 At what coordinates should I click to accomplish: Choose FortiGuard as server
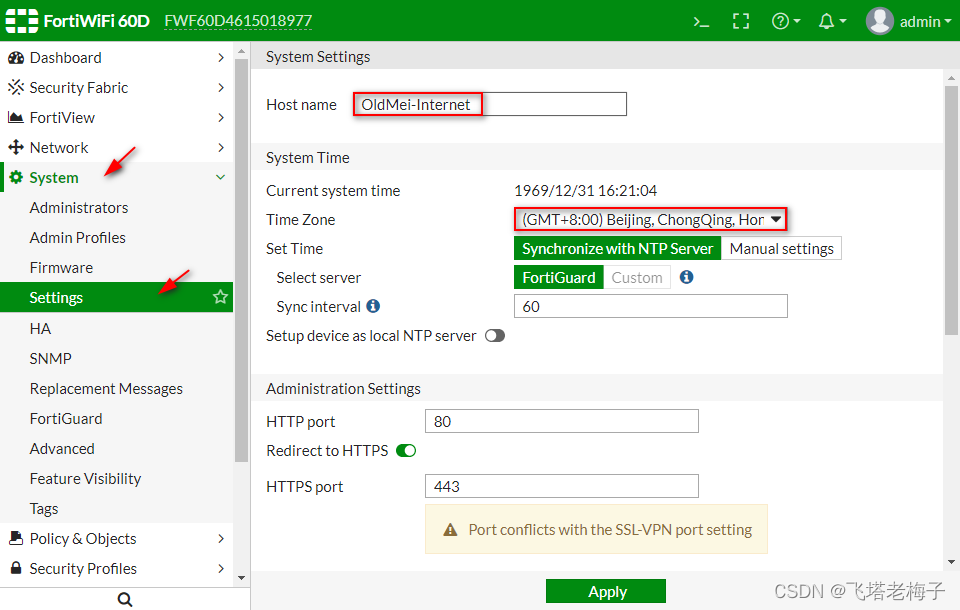558,277
